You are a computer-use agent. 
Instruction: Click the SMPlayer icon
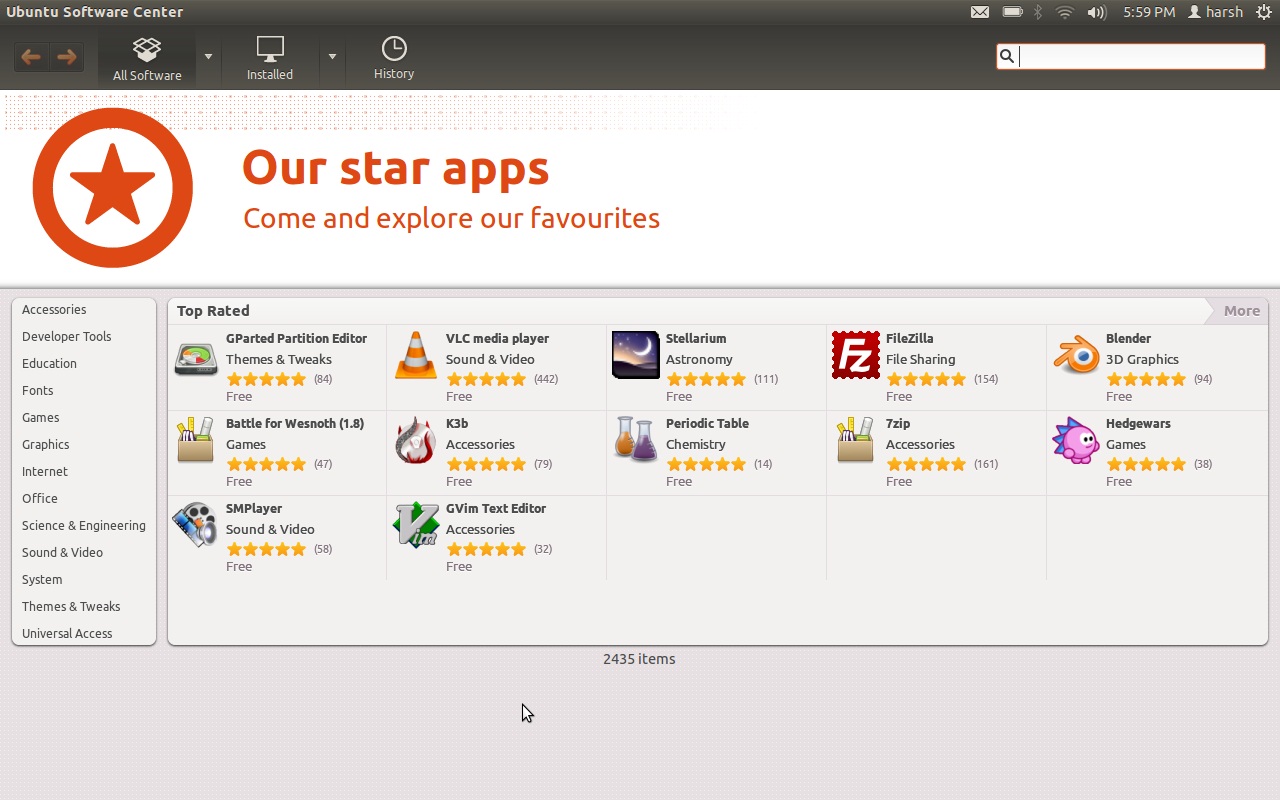click(x=194, y=526)
